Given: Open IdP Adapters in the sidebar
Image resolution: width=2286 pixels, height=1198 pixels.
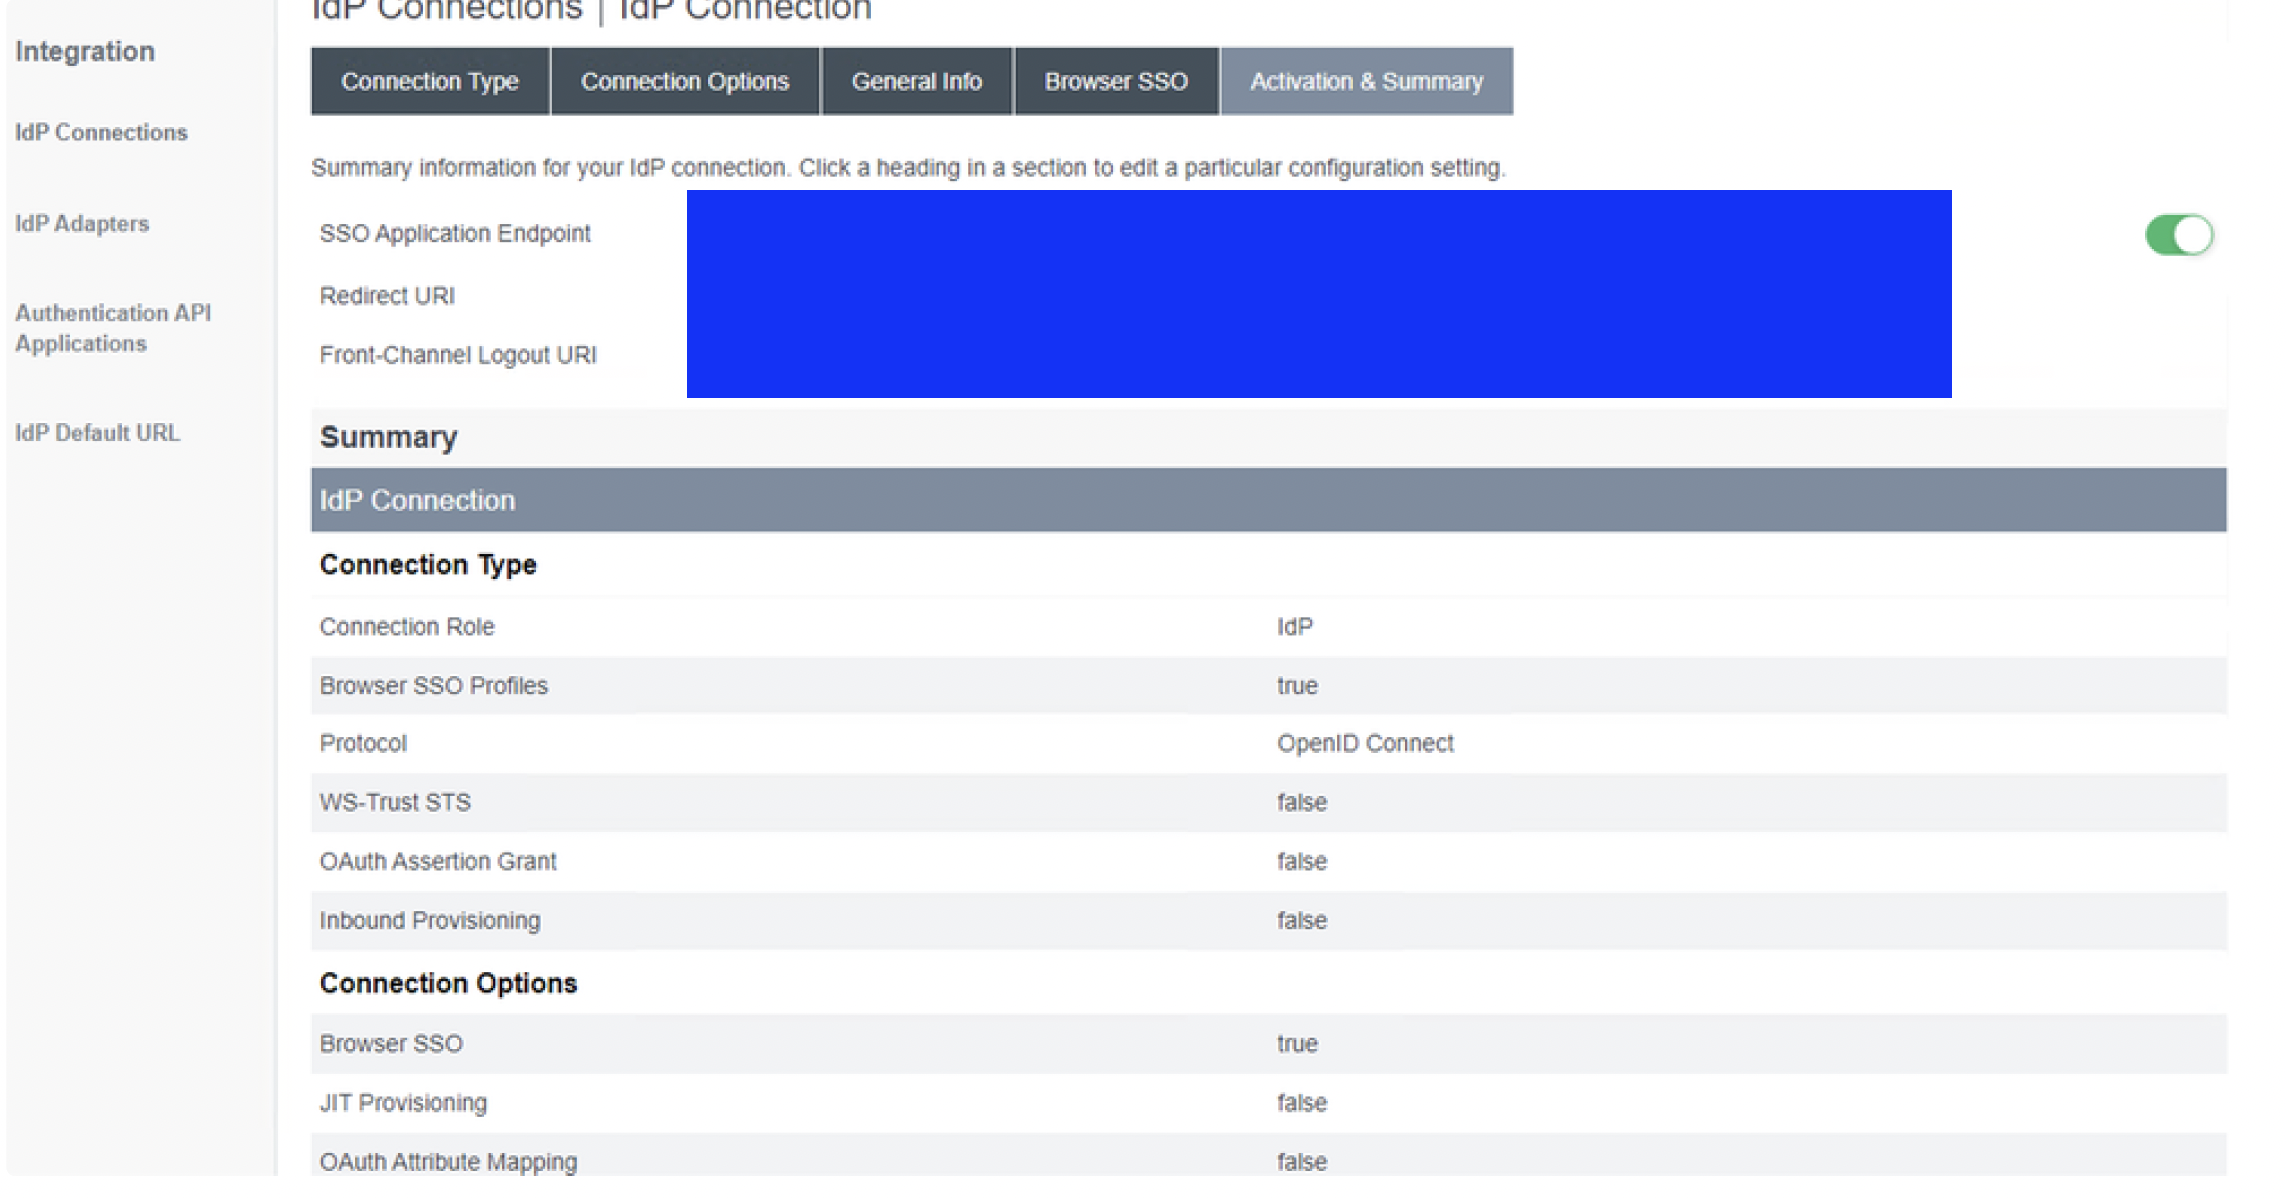Looking at the screenshot, I should [82, 223].
